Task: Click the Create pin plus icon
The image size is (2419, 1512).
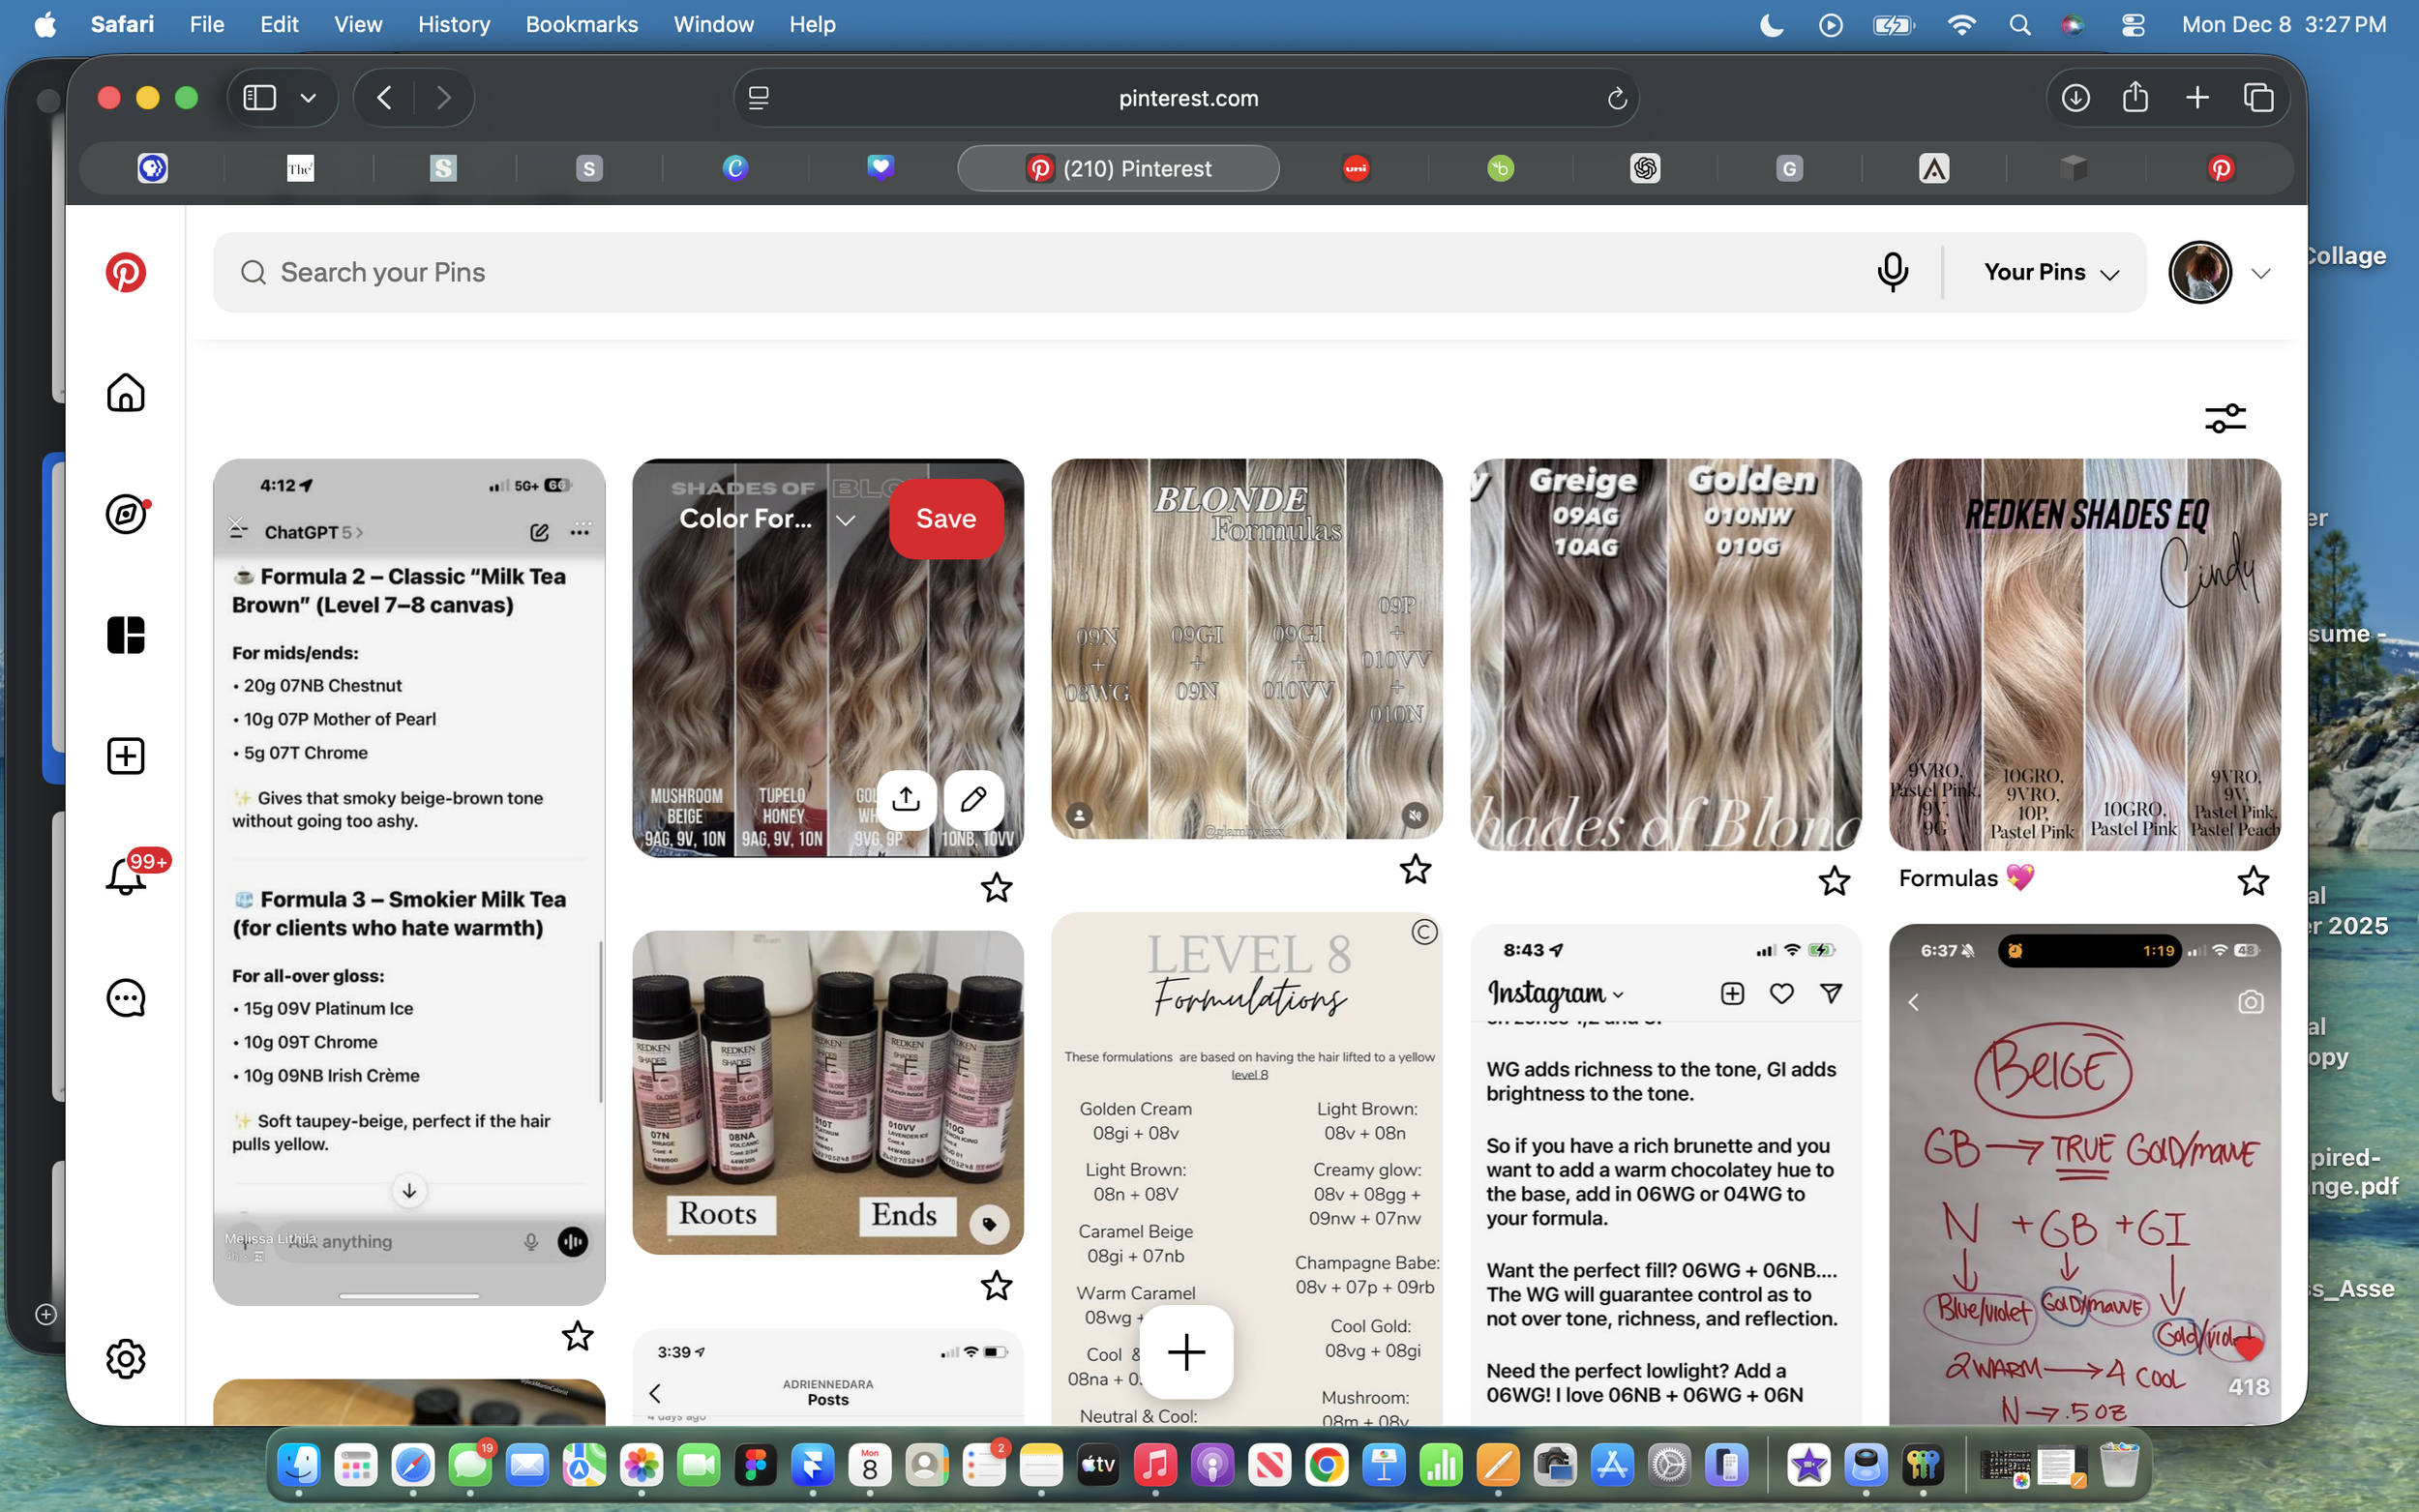Action: click(x=125, y=756)
